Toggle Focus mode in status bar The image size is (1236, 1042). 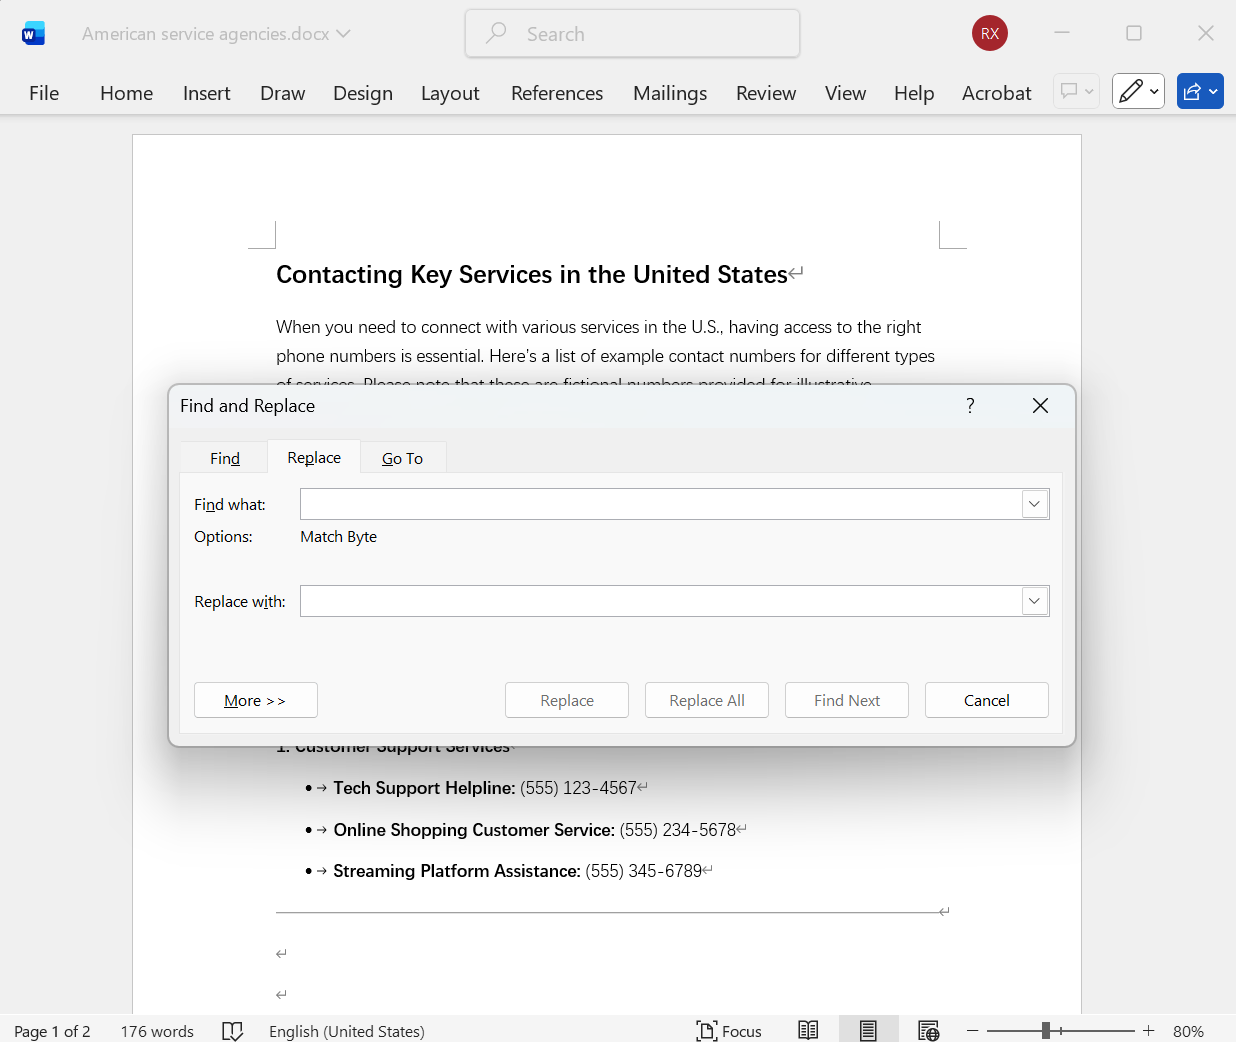(x=729, y=1031)
